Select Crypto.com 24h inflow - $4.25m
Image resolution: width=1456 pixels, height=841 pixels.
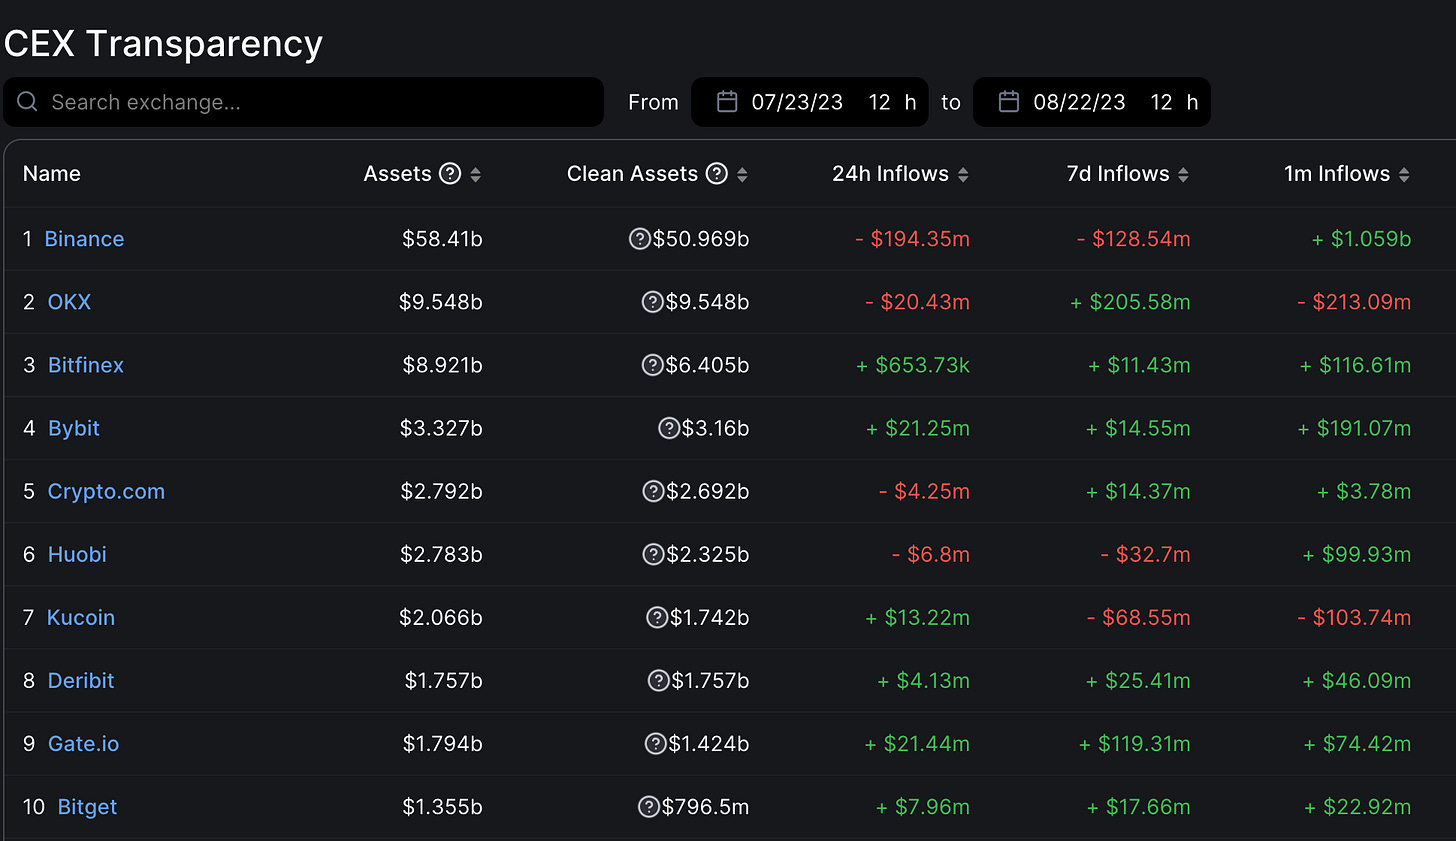[924, 491]
